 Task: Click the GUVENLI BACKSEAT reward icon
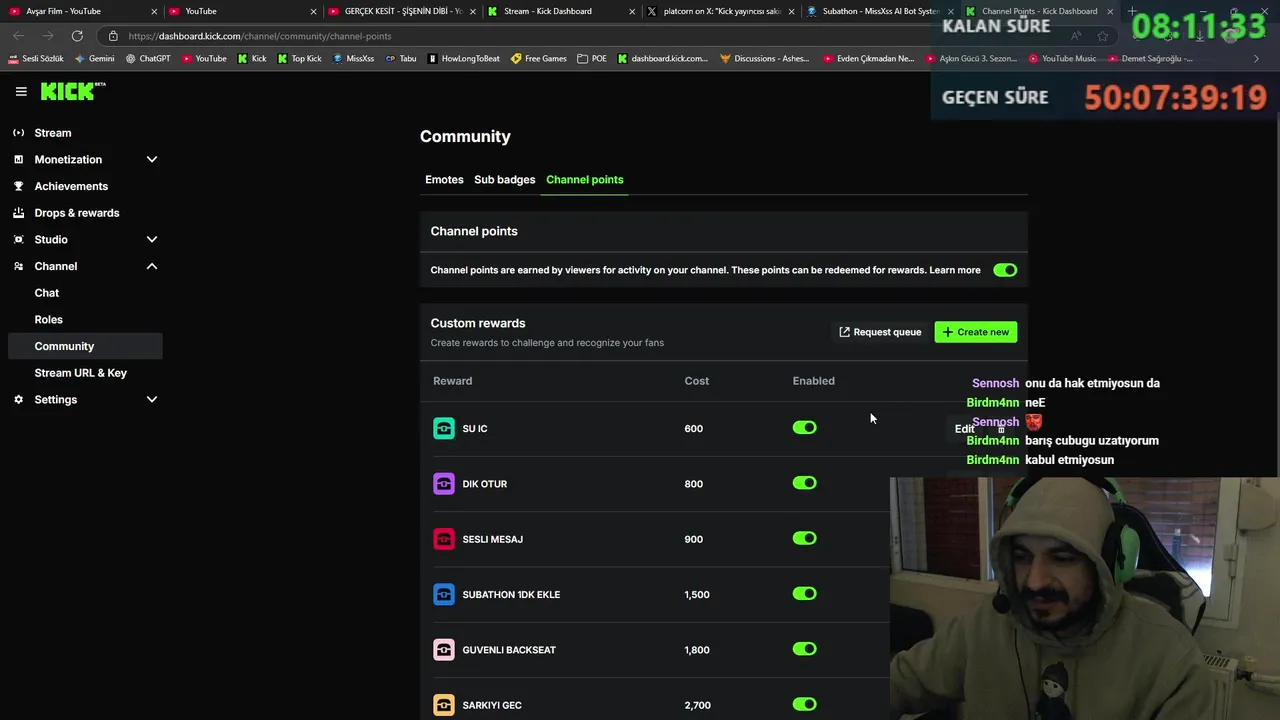443,650
